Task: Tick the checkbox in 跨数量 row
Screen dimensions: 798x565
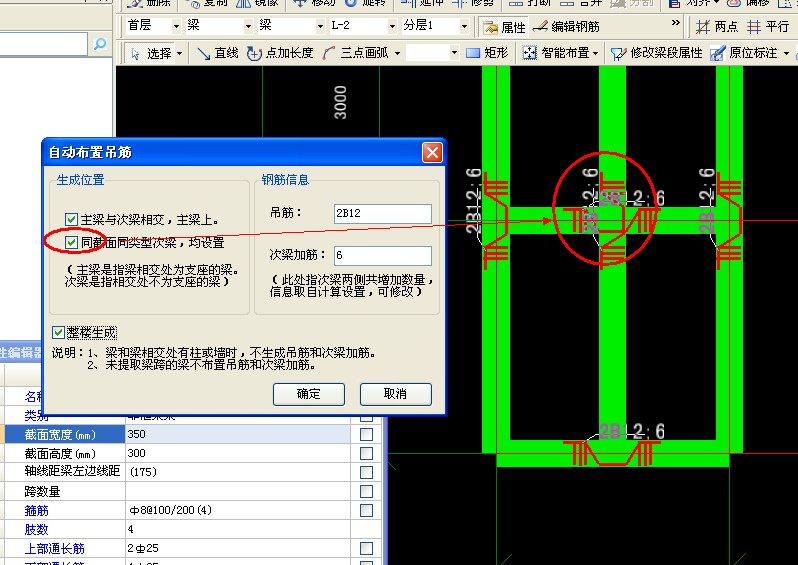Action: (x=366, y=491)
